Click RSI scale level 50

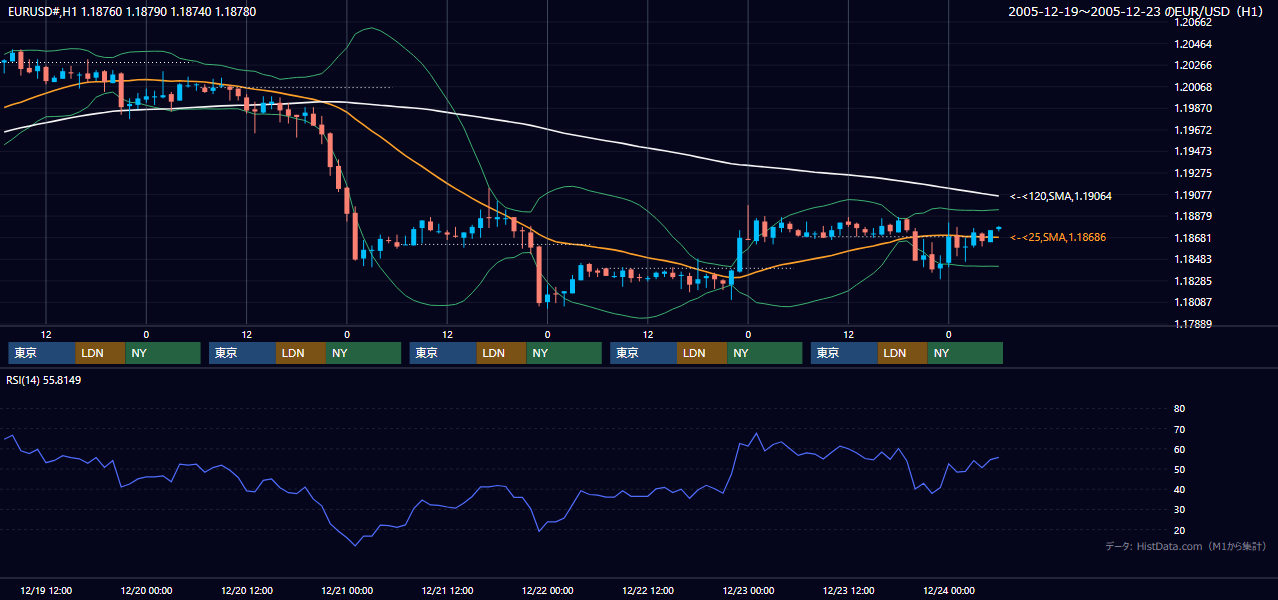1179,469
